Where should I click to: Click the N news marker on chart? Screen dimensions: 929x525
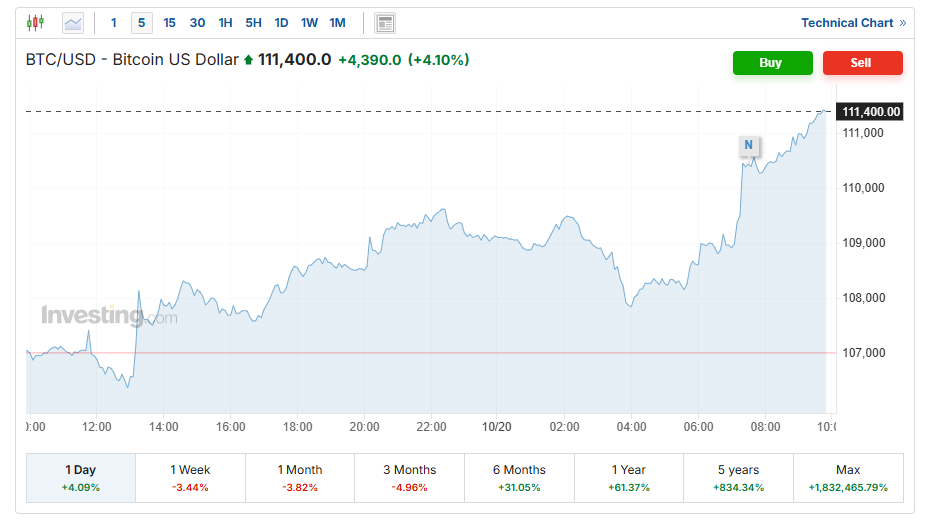[748, 146]
